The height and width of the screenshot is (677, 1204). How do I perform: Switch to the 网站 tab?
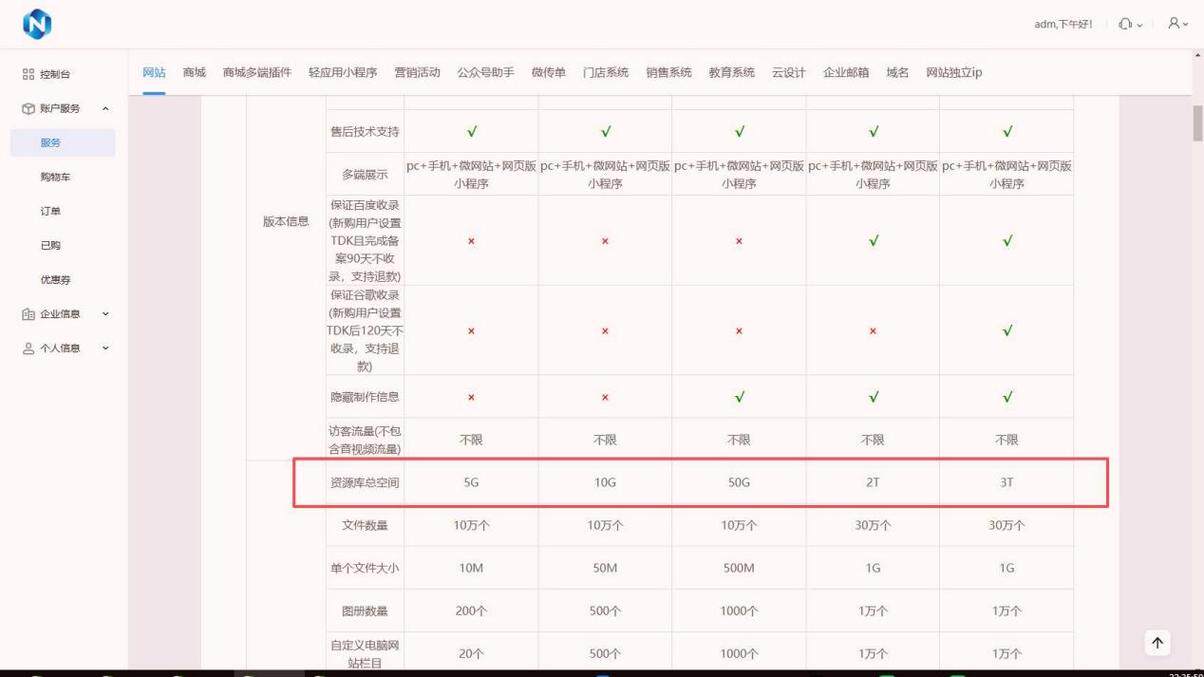(154, 72)
